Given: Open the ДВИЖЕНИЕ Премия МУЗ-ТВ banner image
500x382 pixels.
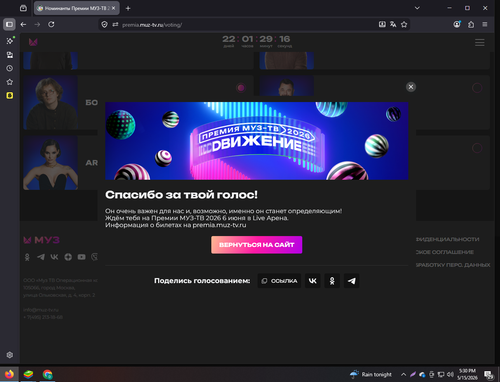Looking at the screenshot, I should [257, 141].
